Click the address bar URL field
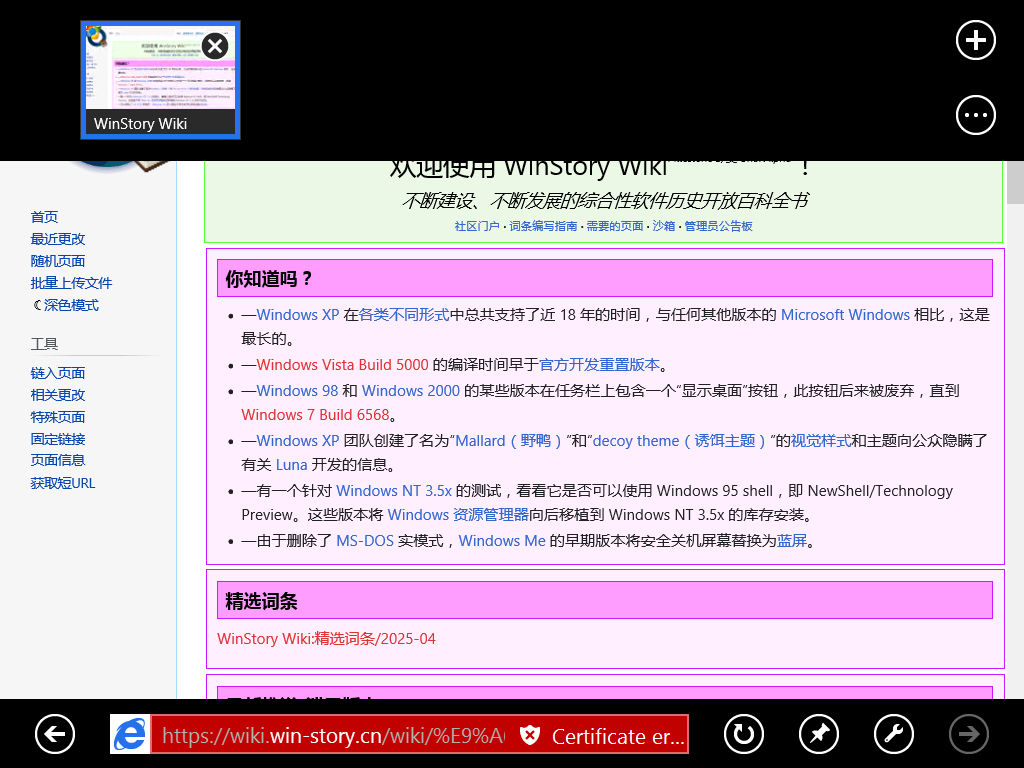 333,735
